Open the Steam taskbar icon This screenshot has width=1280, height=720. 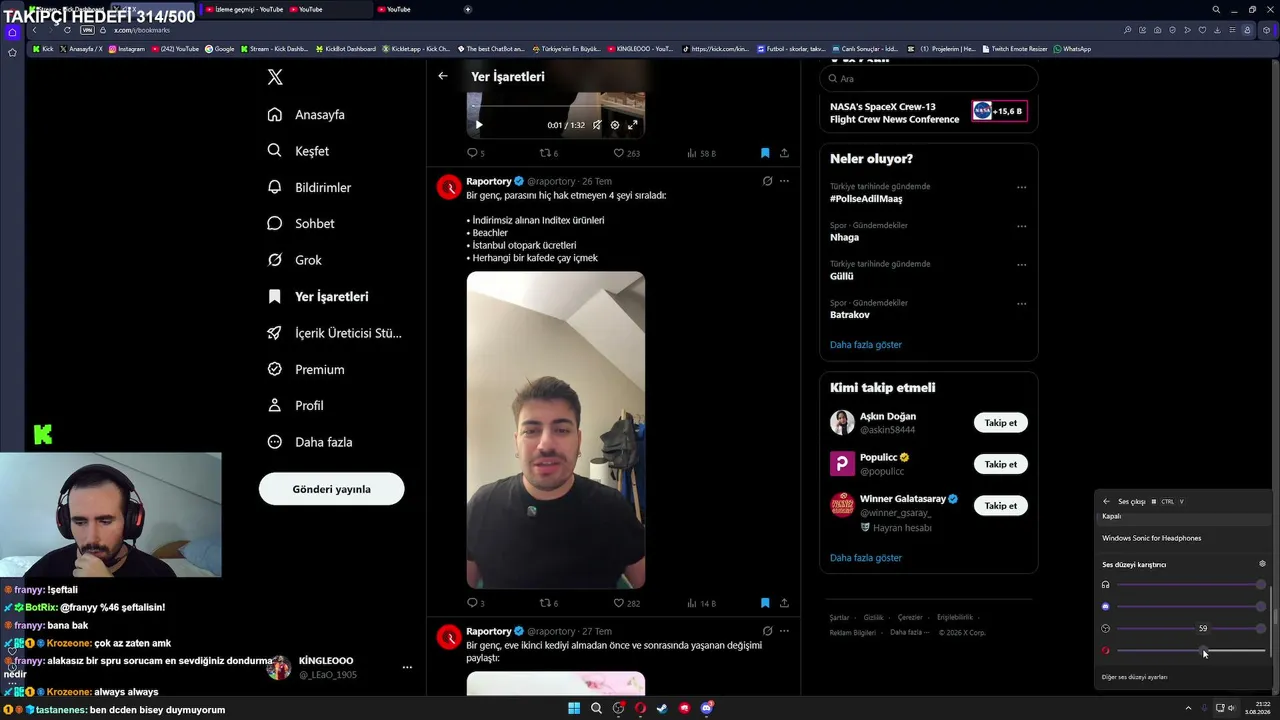click(662, 708)
